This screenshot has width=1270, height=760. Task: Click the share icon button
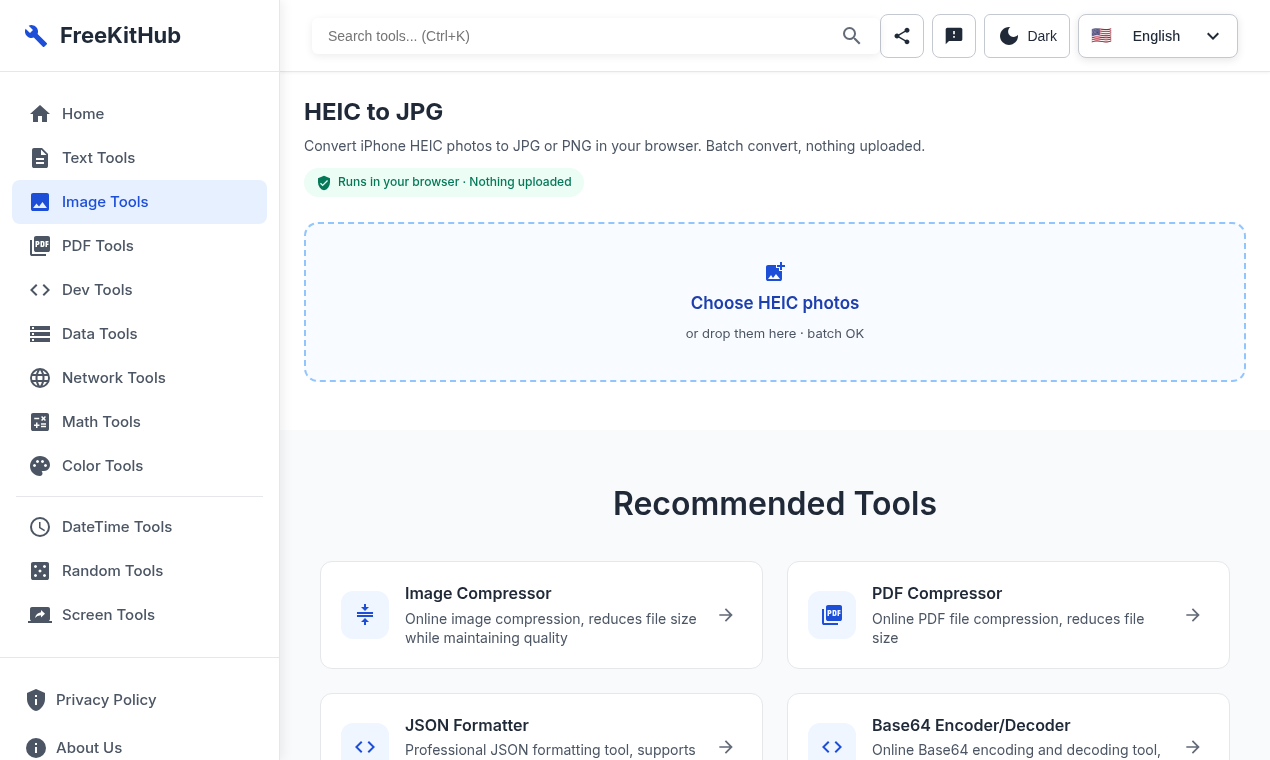pos(902,36)
